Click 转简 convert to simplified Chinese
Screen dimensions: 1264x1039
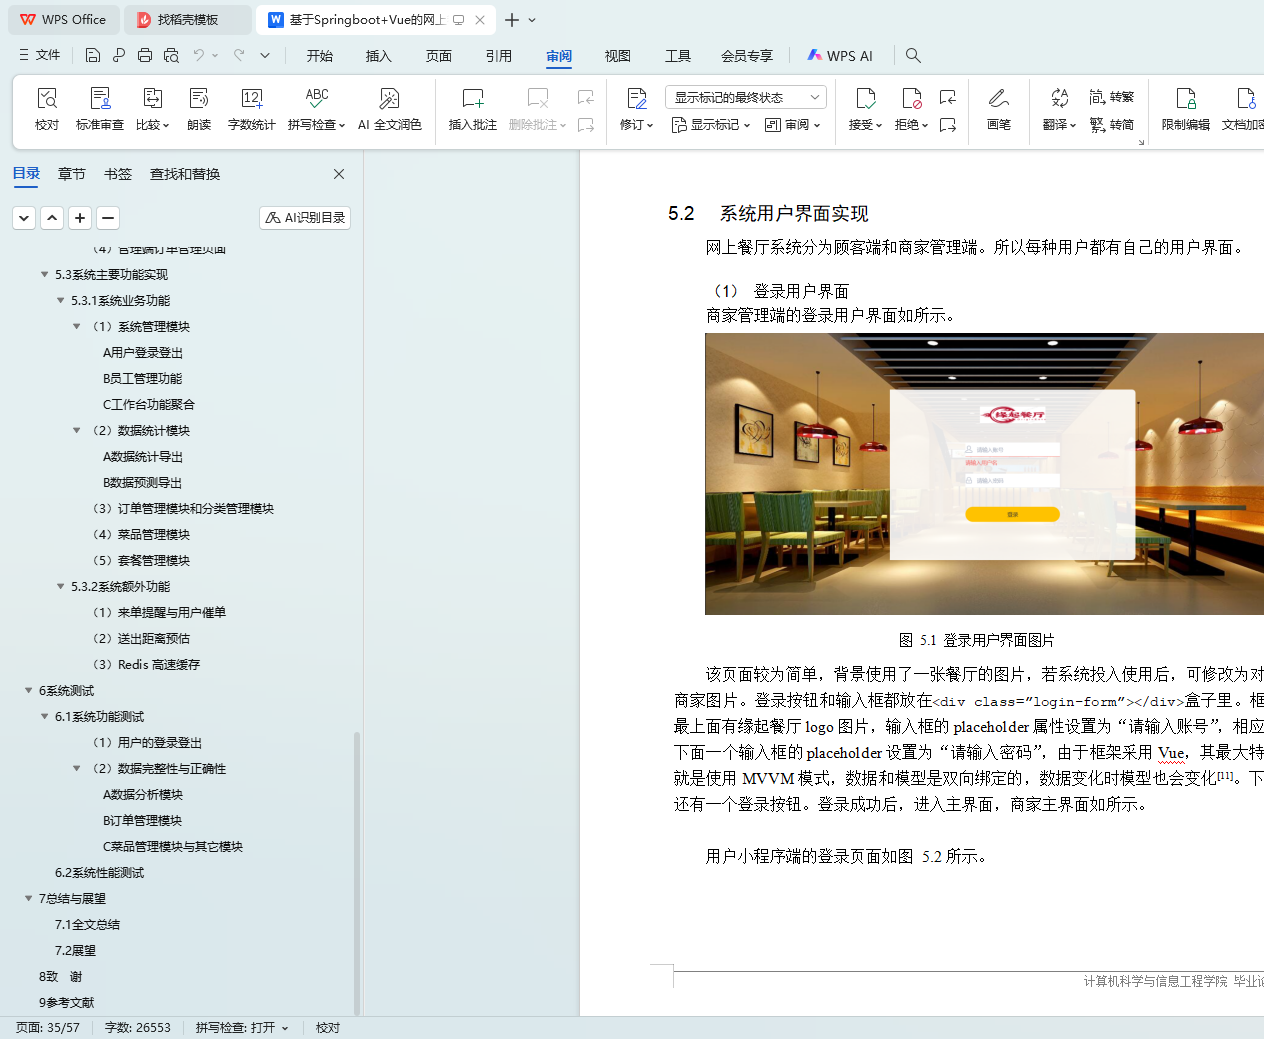(1112, 125)
